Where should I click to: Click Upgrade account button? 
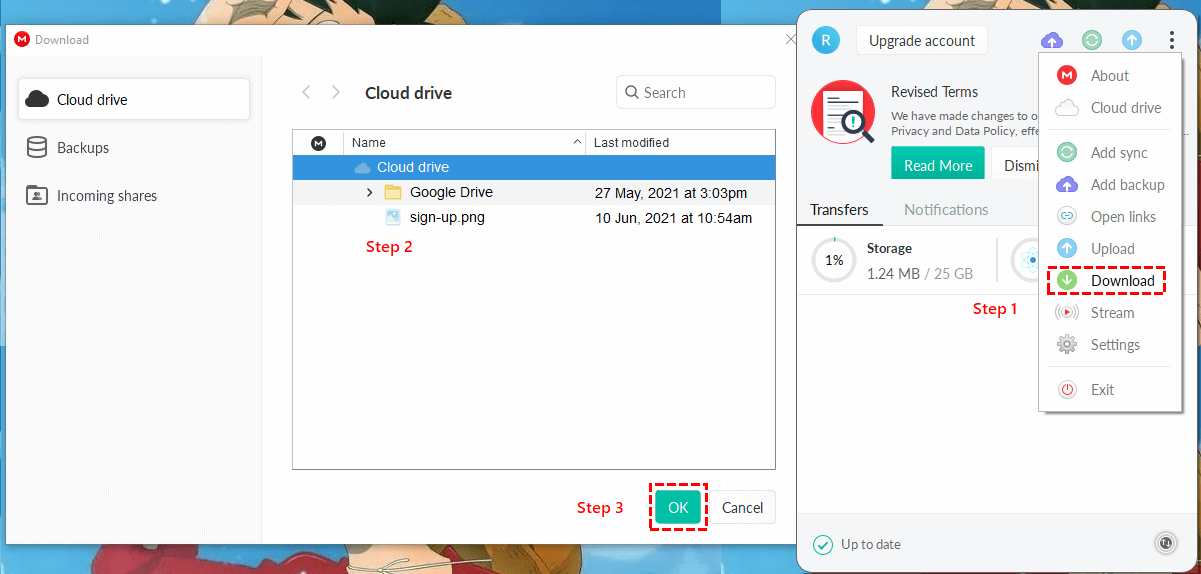tap(922, 40)
